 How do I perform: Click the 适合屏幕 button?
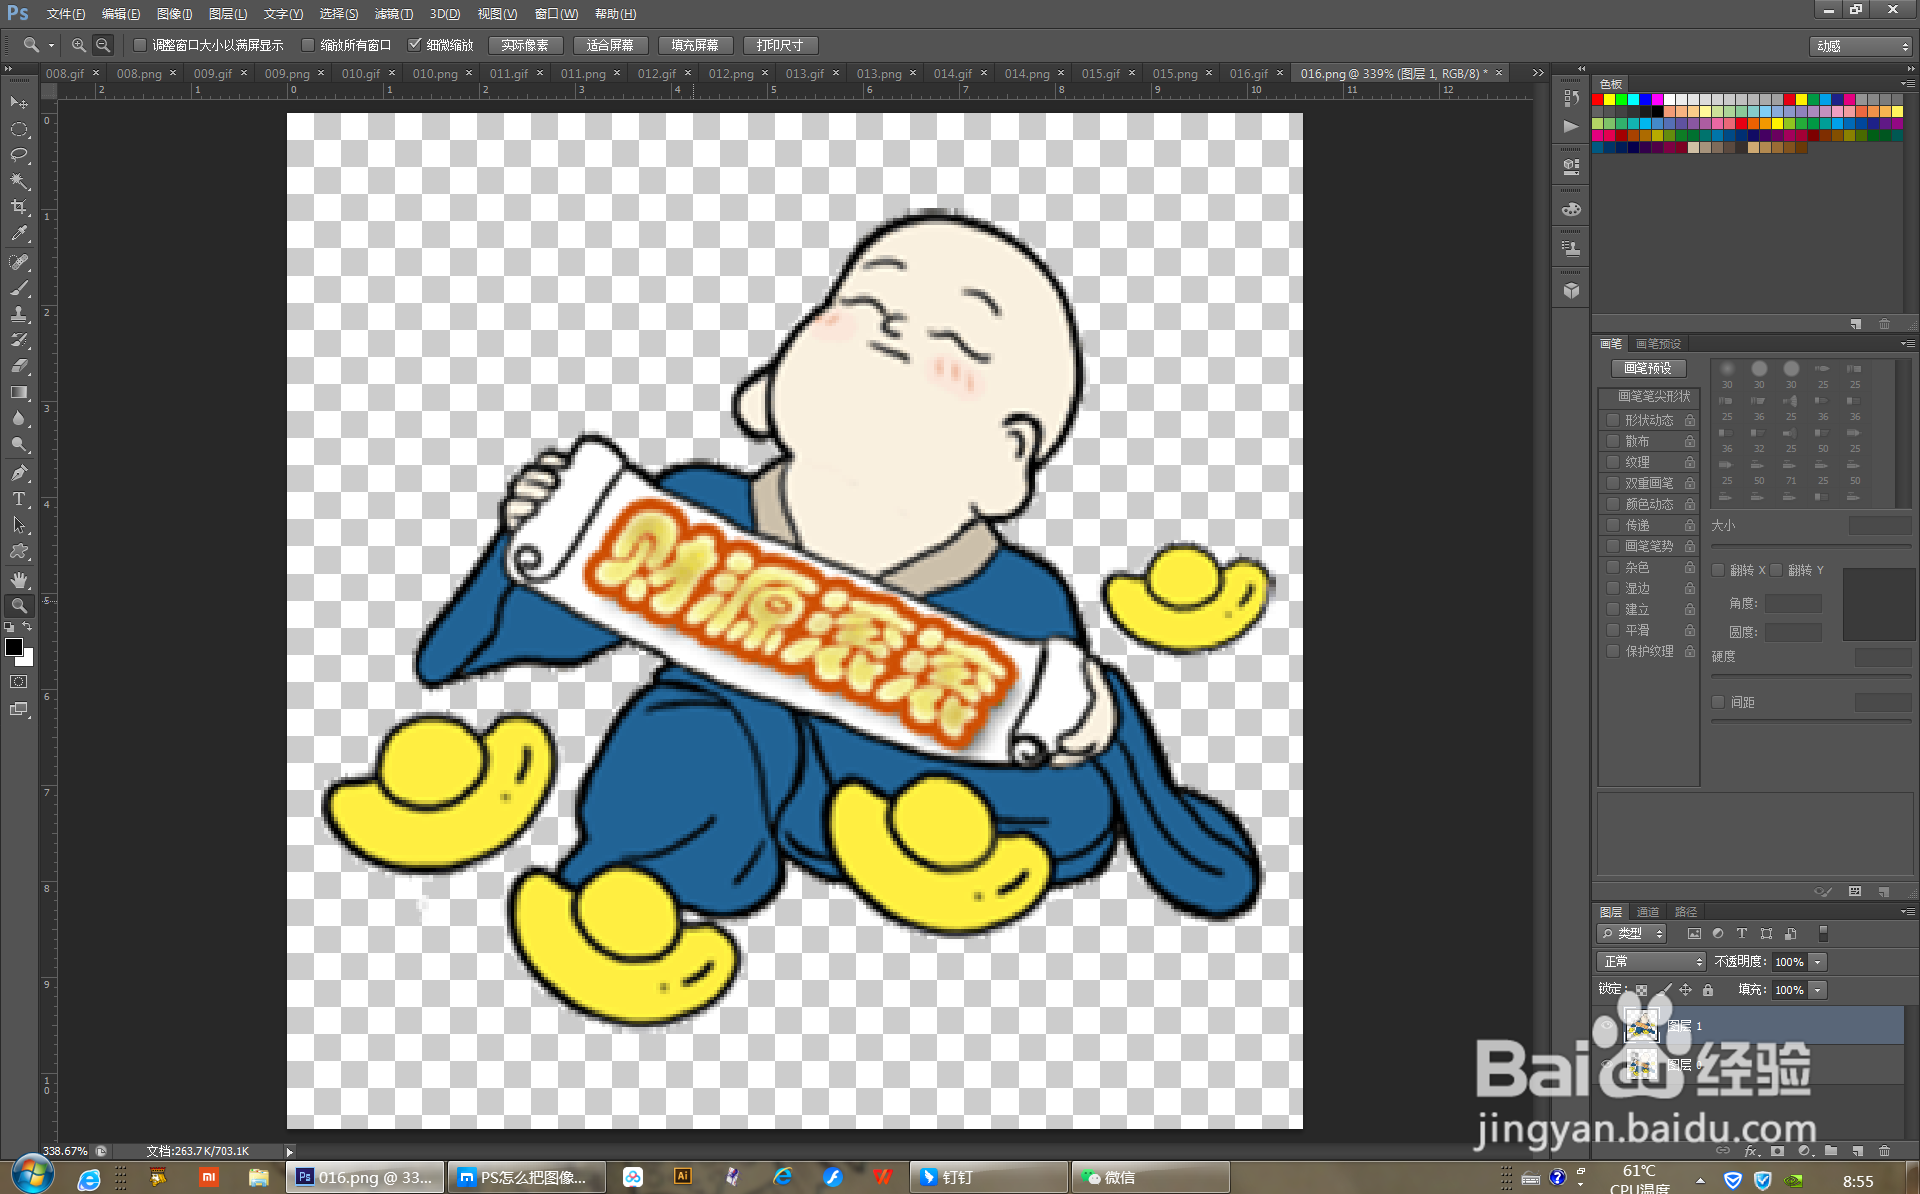coord(610,45)
